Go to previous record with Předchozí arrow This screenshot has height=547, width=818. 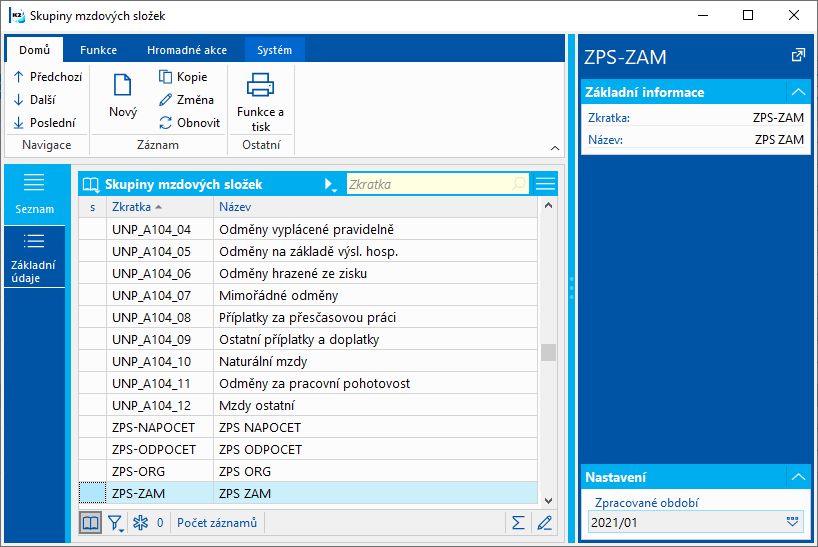tap(47, 77)
